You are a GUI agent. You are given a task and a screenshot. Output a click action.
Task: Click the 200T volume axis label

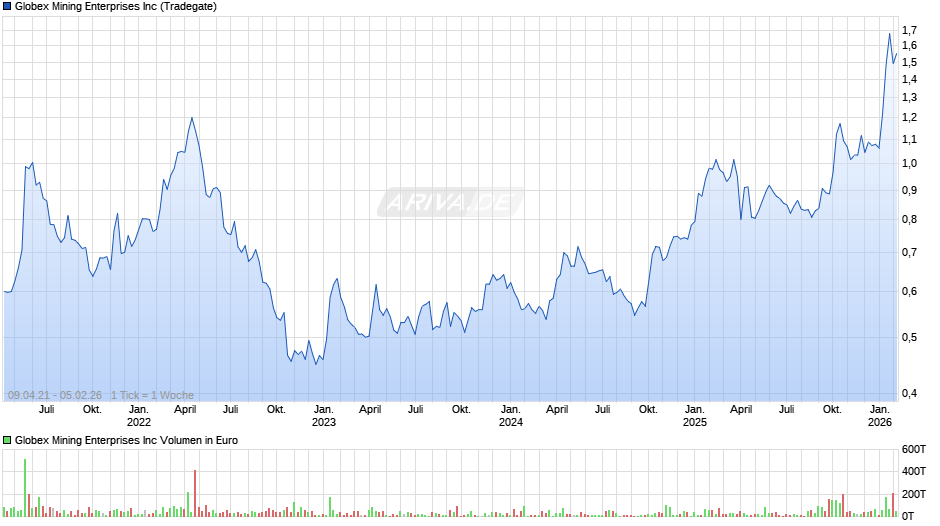(x=914, y=494)
